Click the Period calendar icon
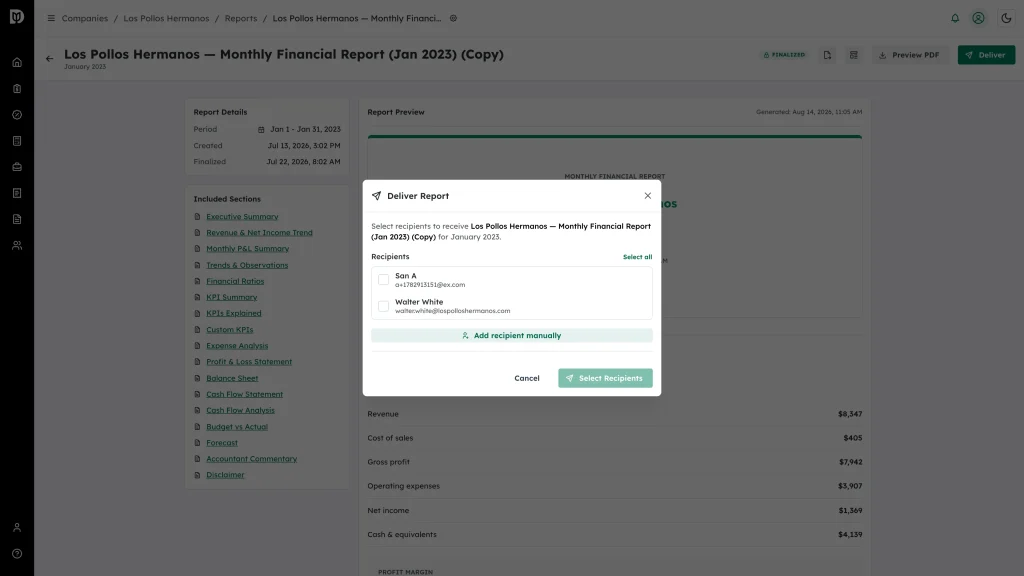The image size is (1024, 576). pos(261,129)
